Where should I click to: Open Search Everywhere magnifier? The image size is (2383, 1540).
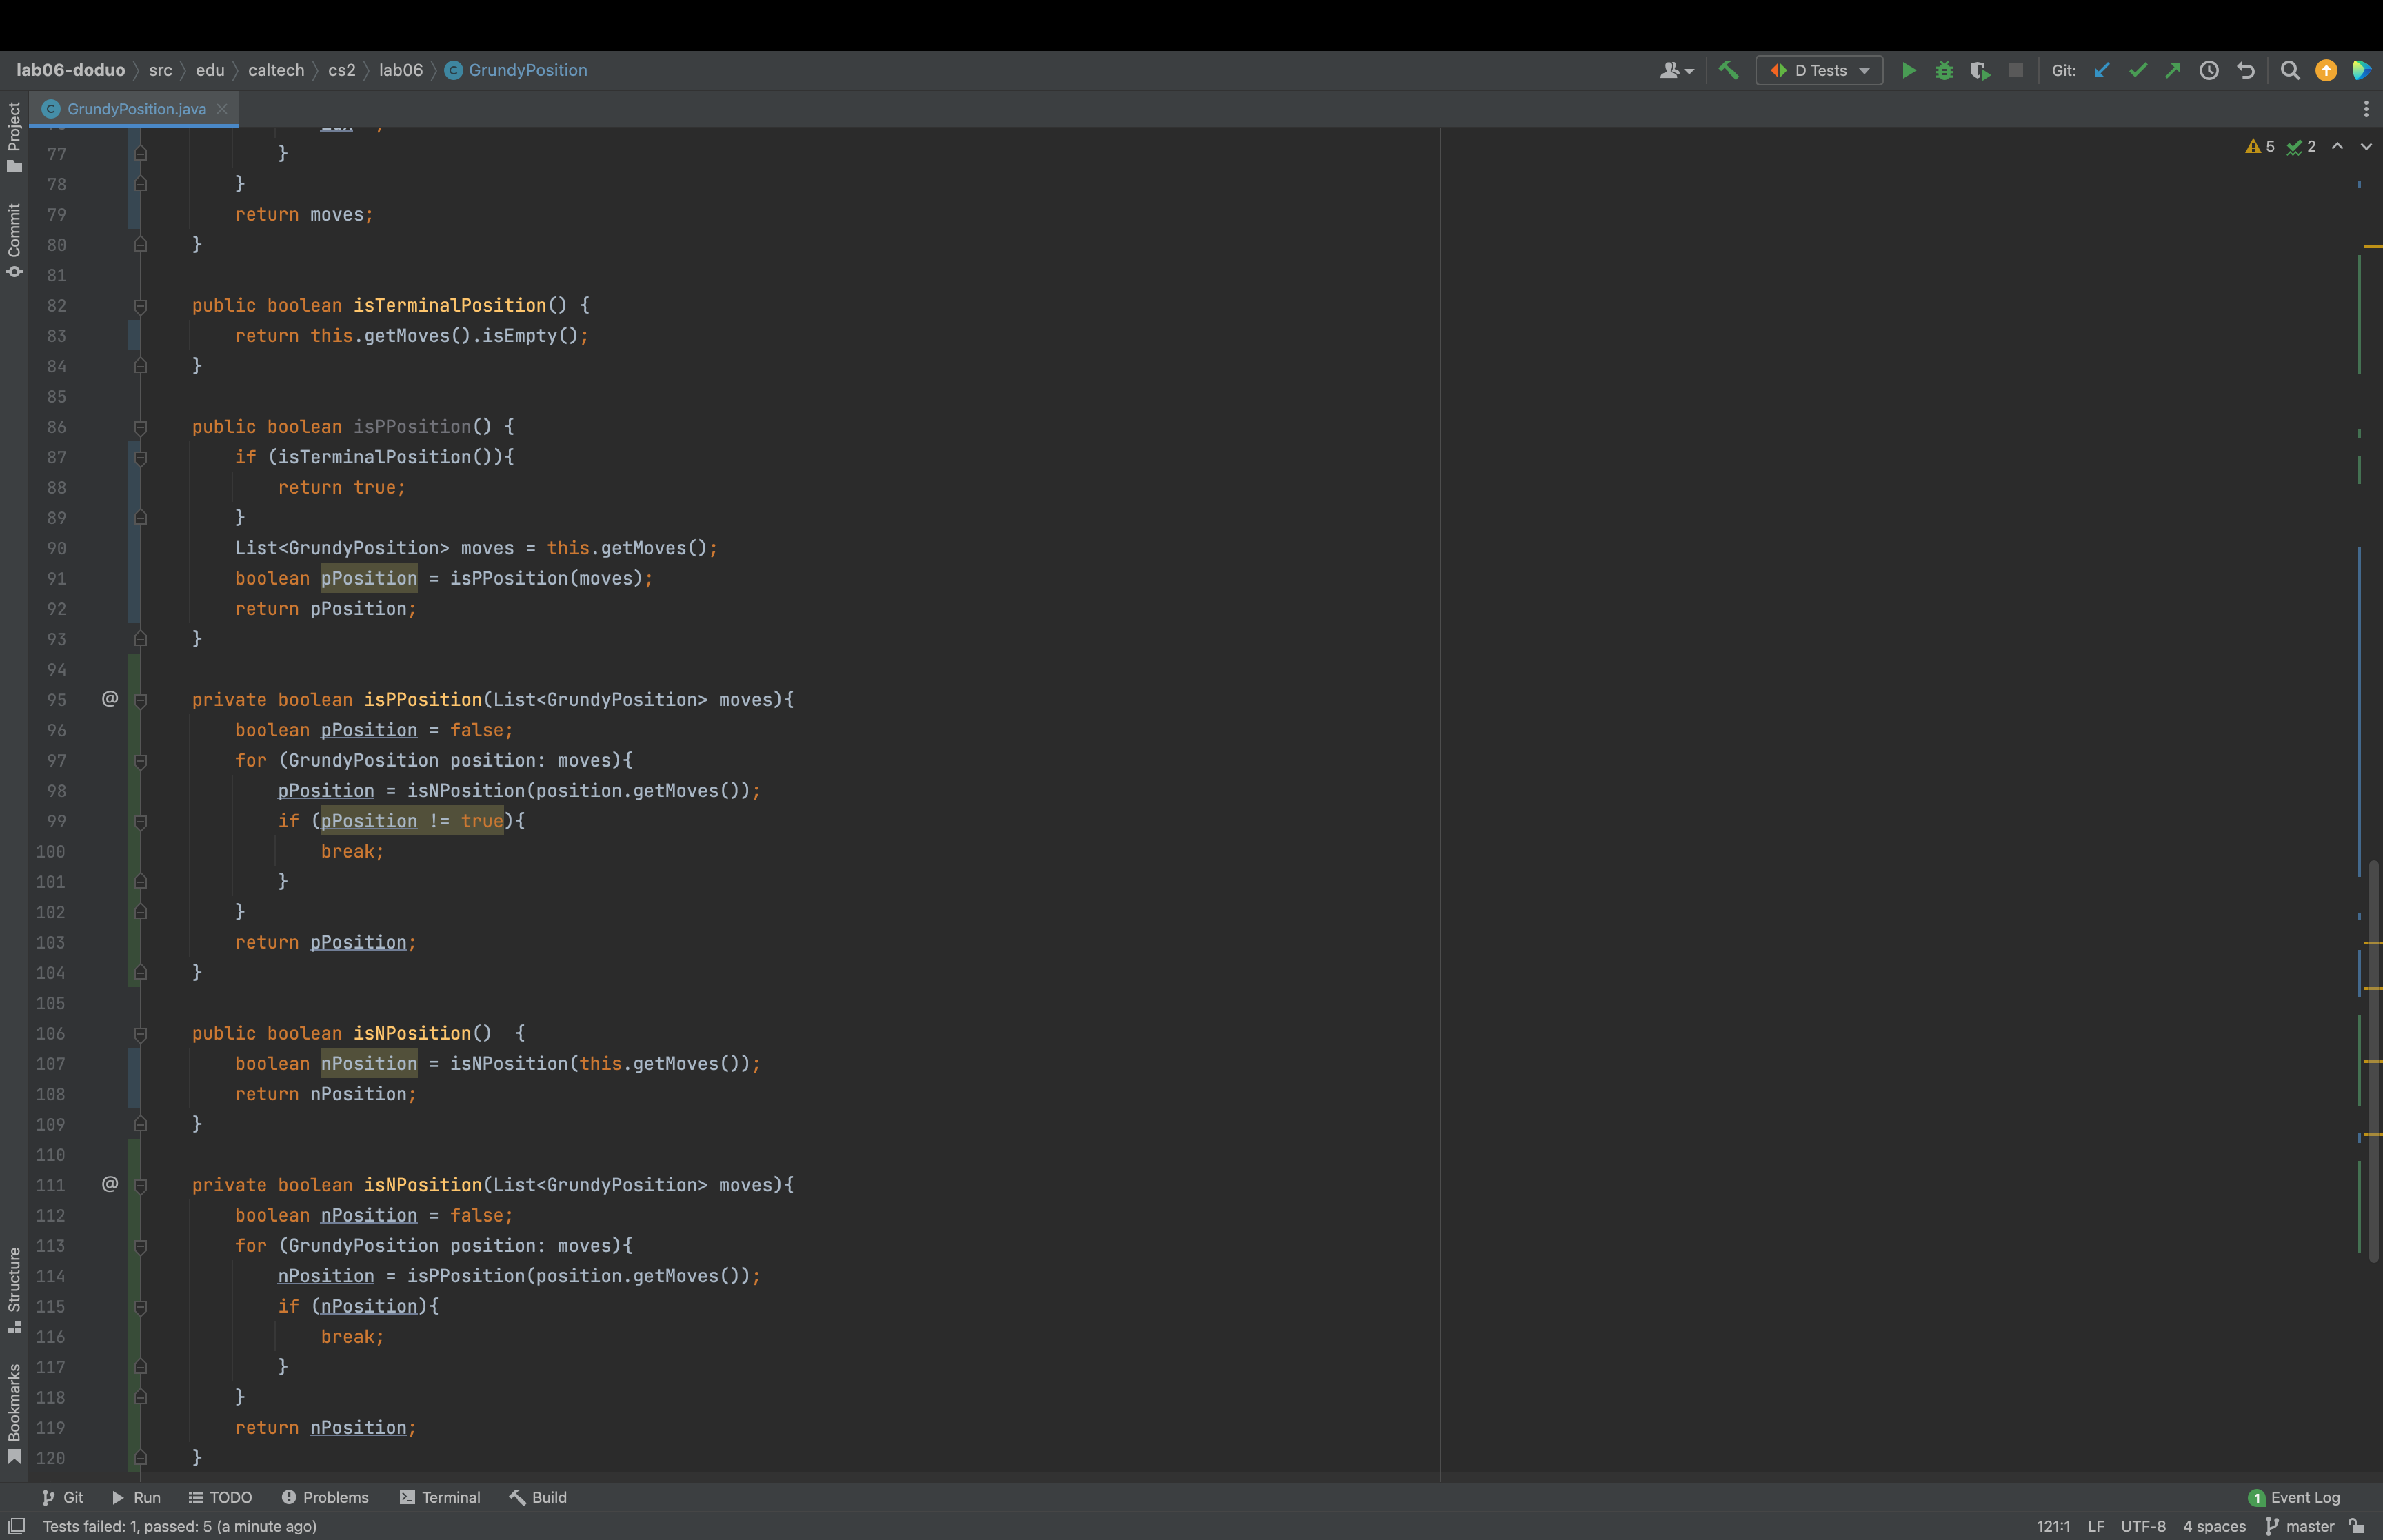point(2290,70)
